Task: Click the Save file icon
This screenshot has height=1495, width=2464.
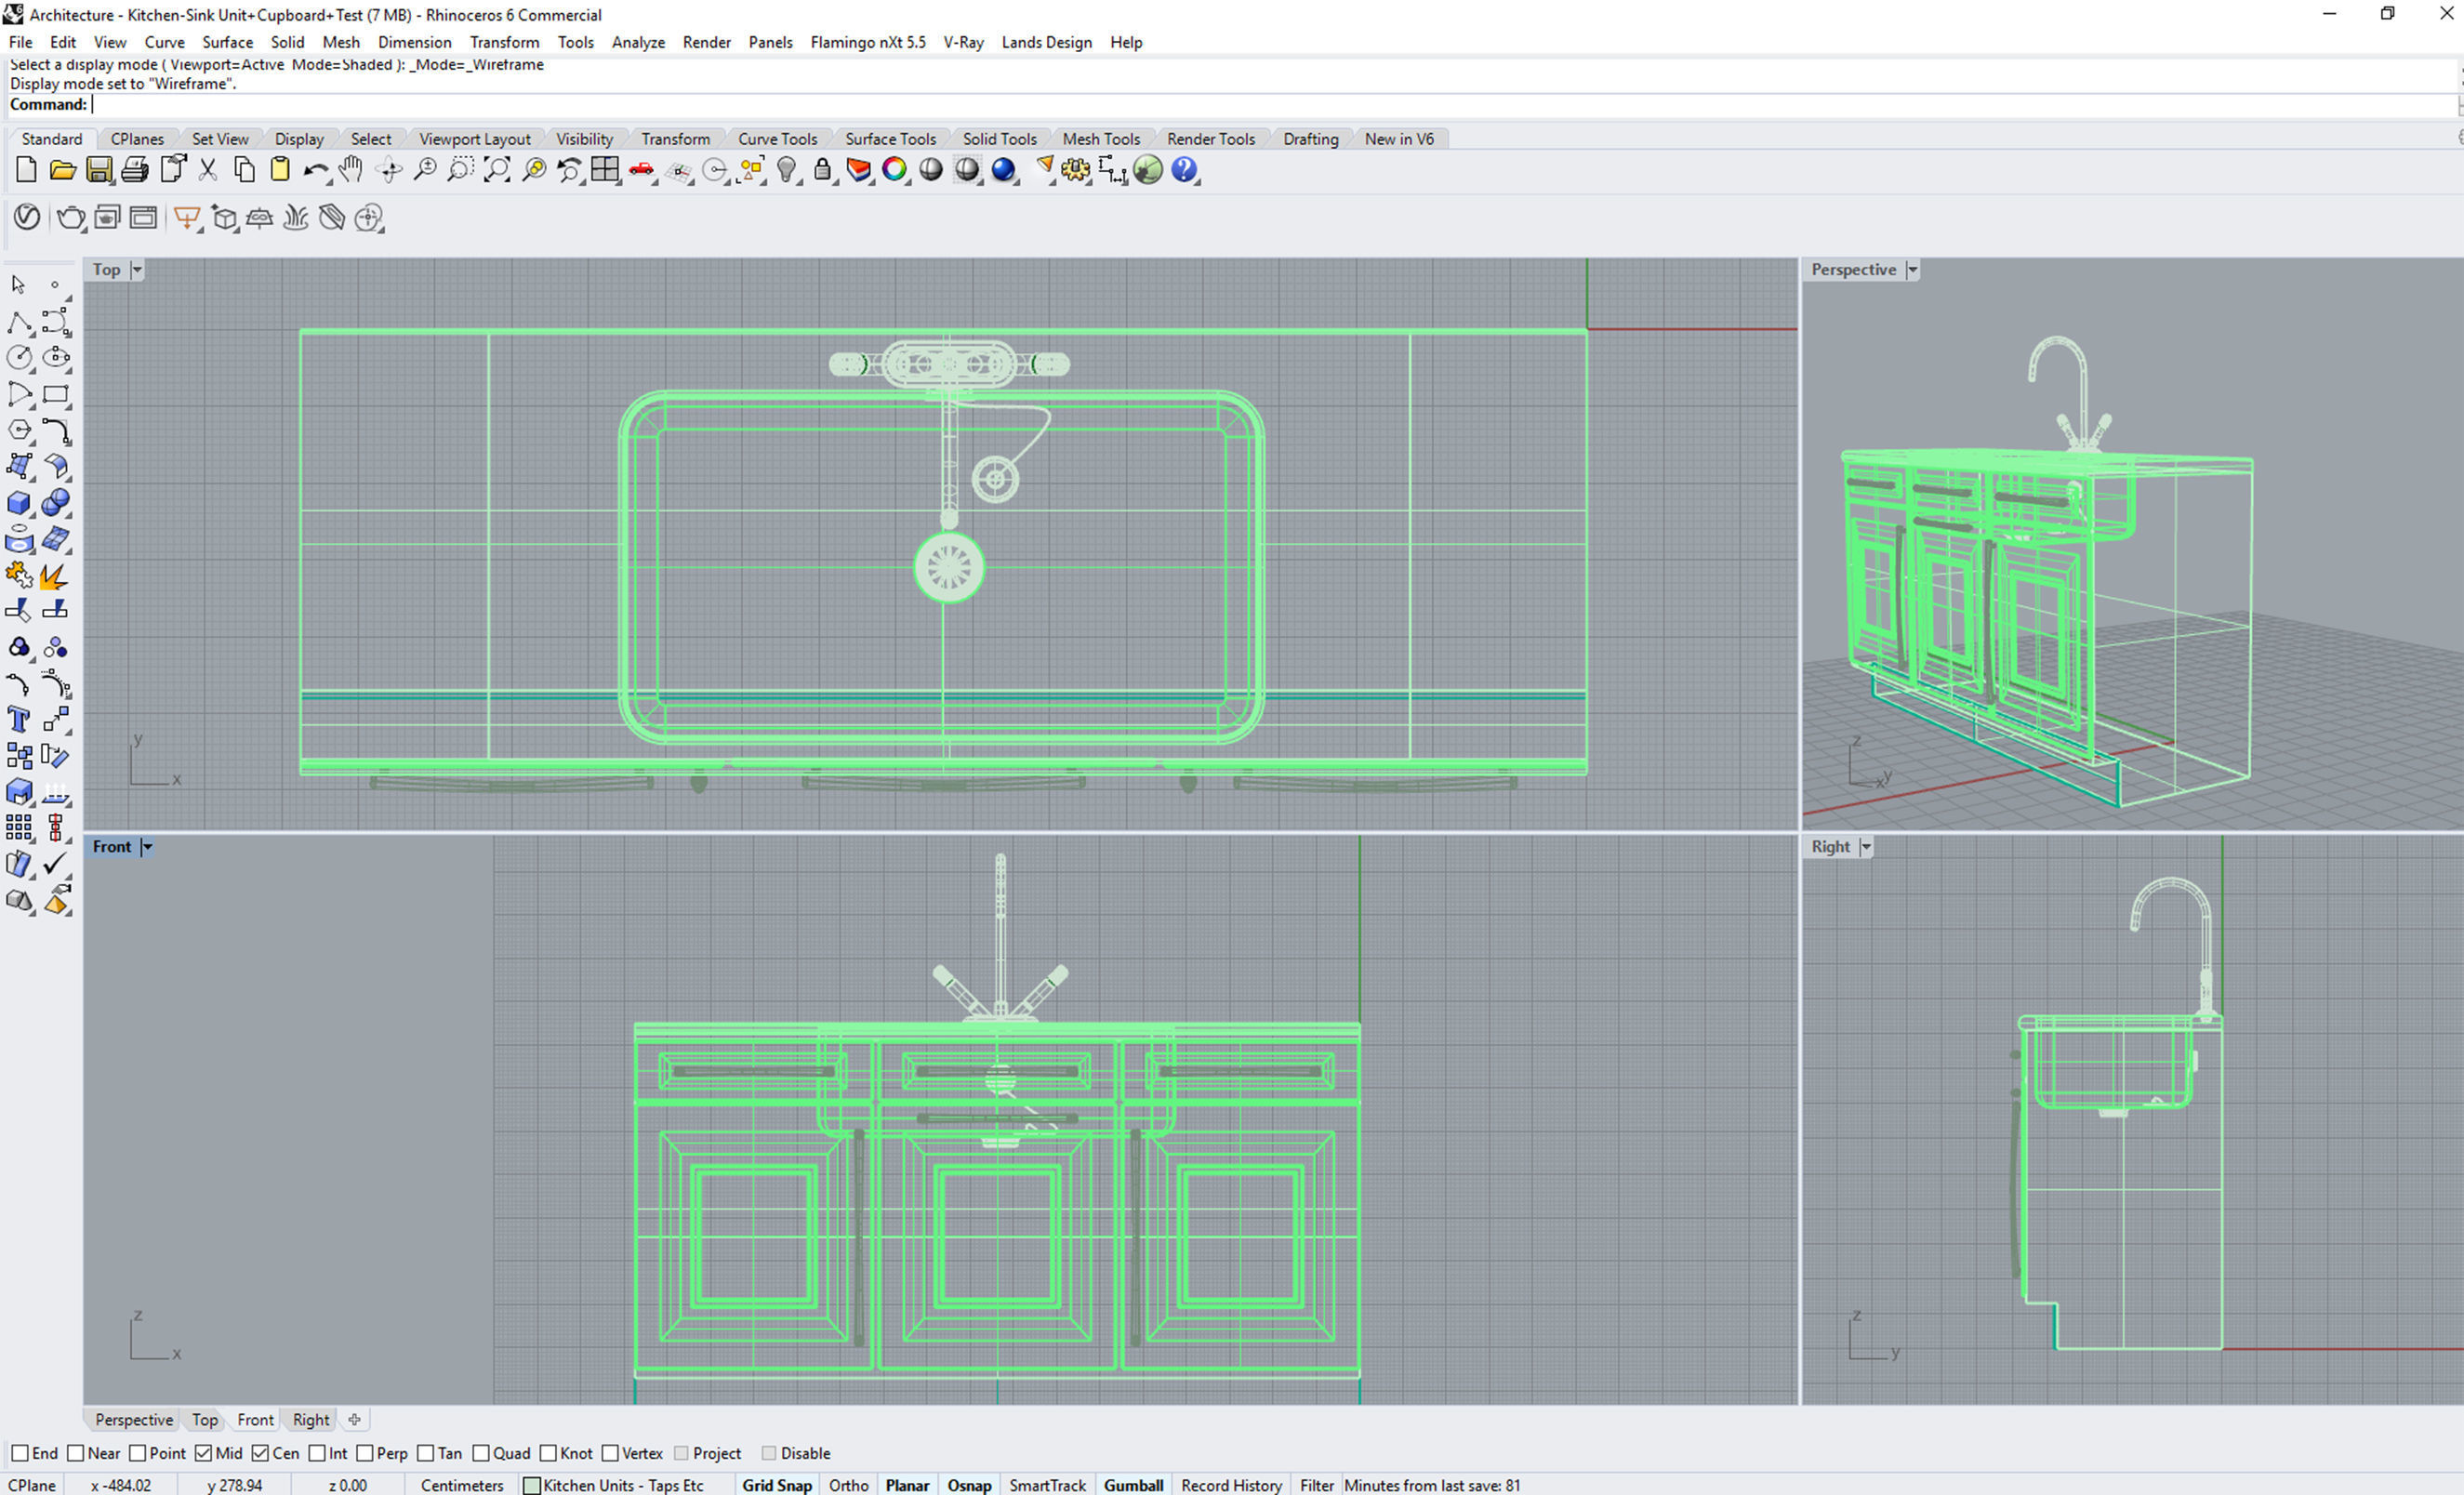Action: 98,170
